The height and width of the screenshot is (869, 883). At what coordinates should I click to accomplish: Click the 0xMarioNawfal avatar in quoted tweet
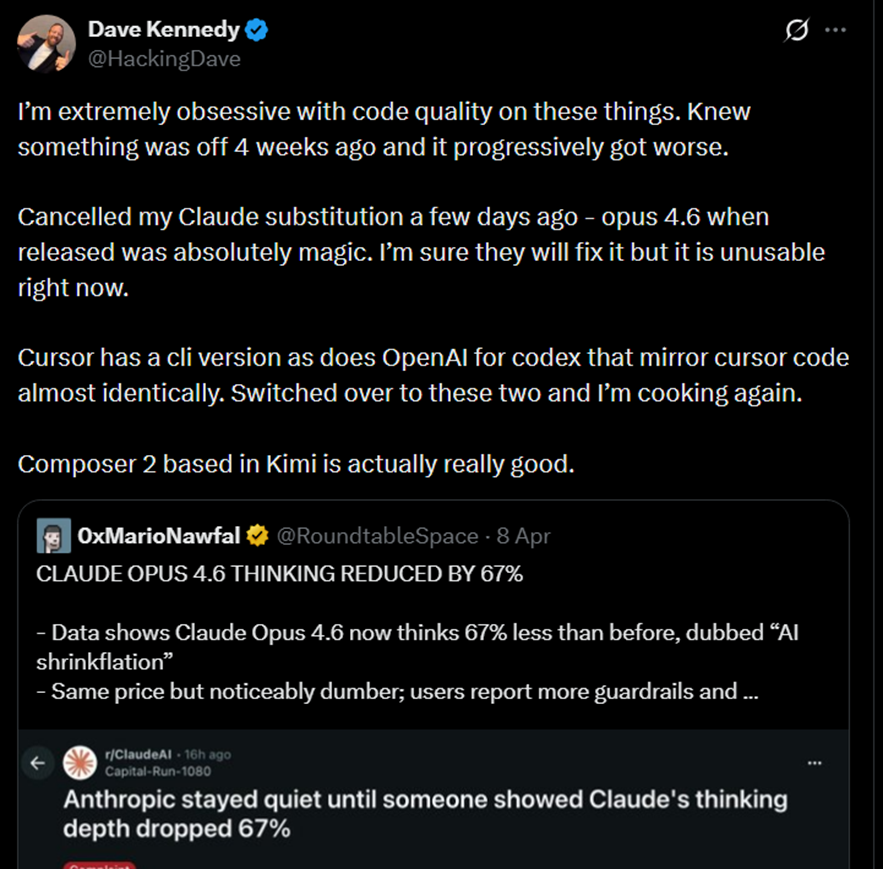pos(54,536)
